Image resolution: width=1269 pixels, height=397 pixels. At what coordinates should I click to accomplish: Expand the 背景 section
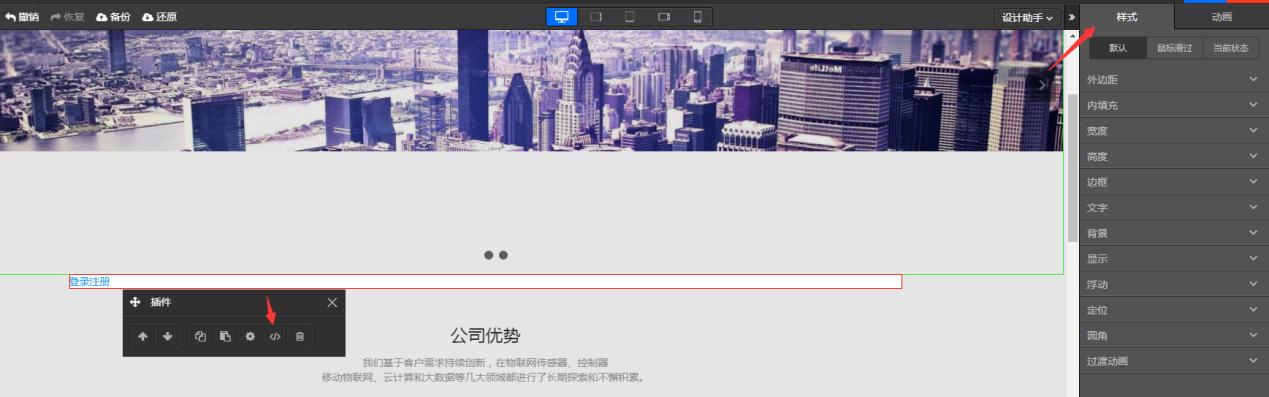pyautogui.click(x=1173, y=233)
